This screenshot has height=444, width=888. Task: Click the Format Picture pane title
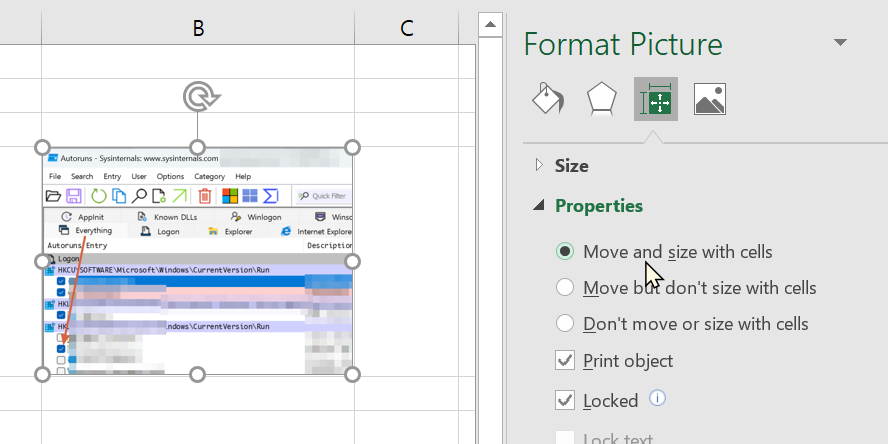pyautogui.click(x=623, y=44)
